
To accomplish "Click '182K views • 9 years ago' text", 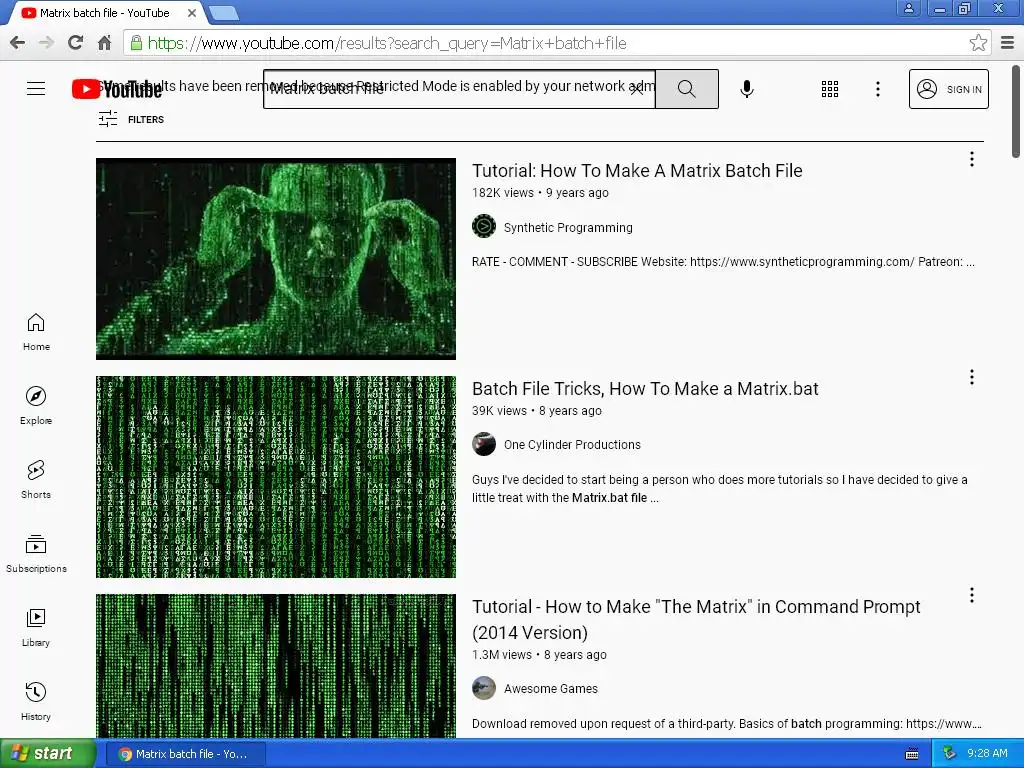I will (x=540, y=193).
